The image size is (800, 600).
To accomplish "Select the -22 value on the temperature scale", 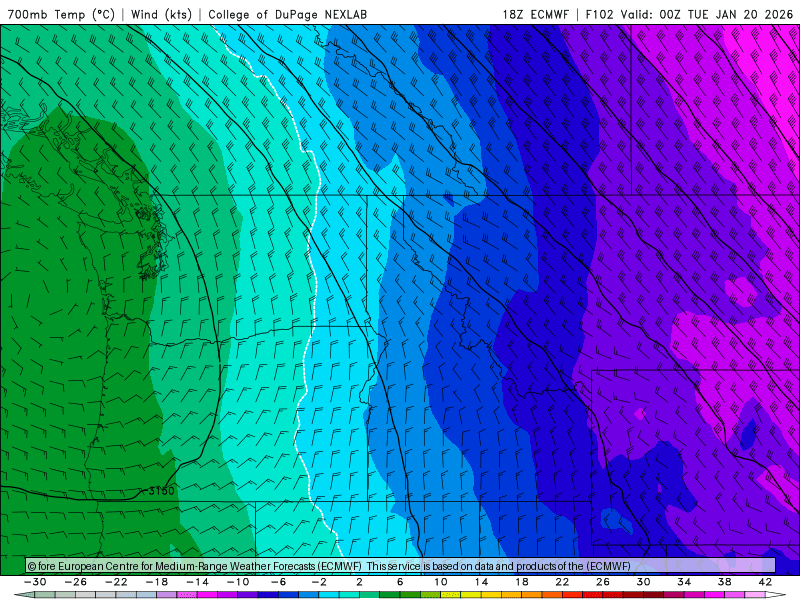I will (x=116, y=582).
